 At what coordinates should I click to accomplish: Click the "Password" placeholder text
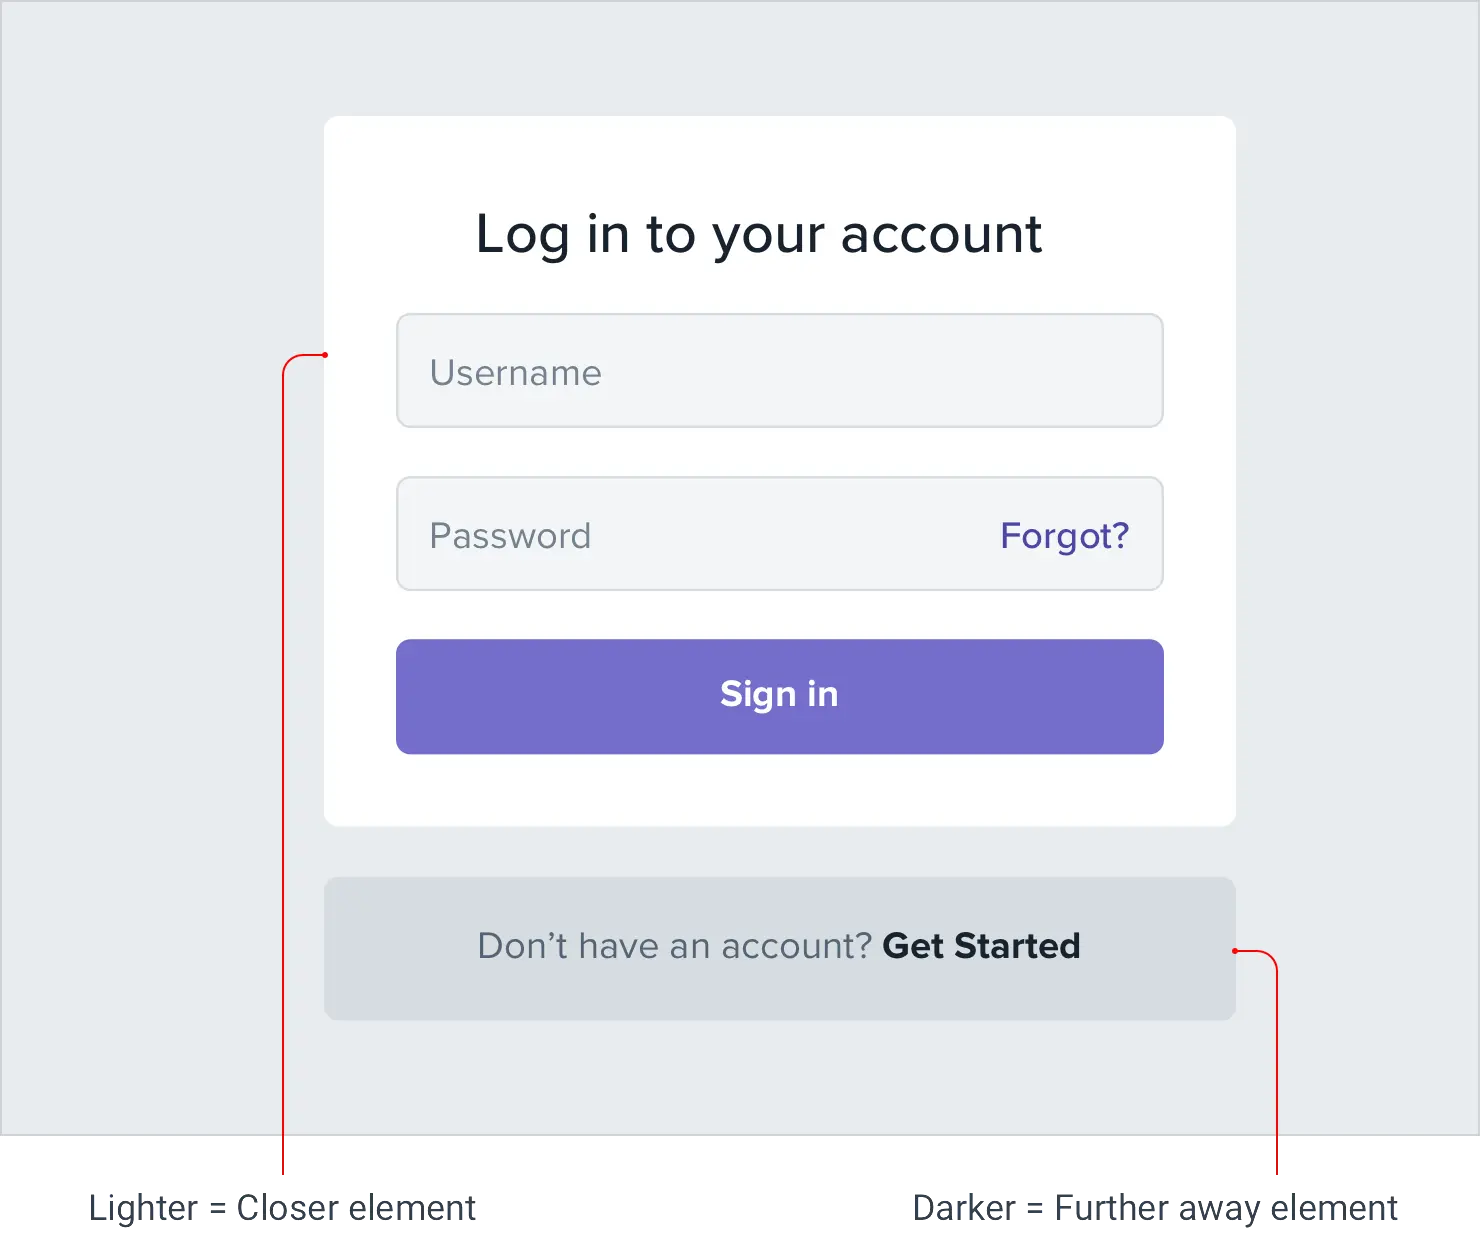[510, 536]
